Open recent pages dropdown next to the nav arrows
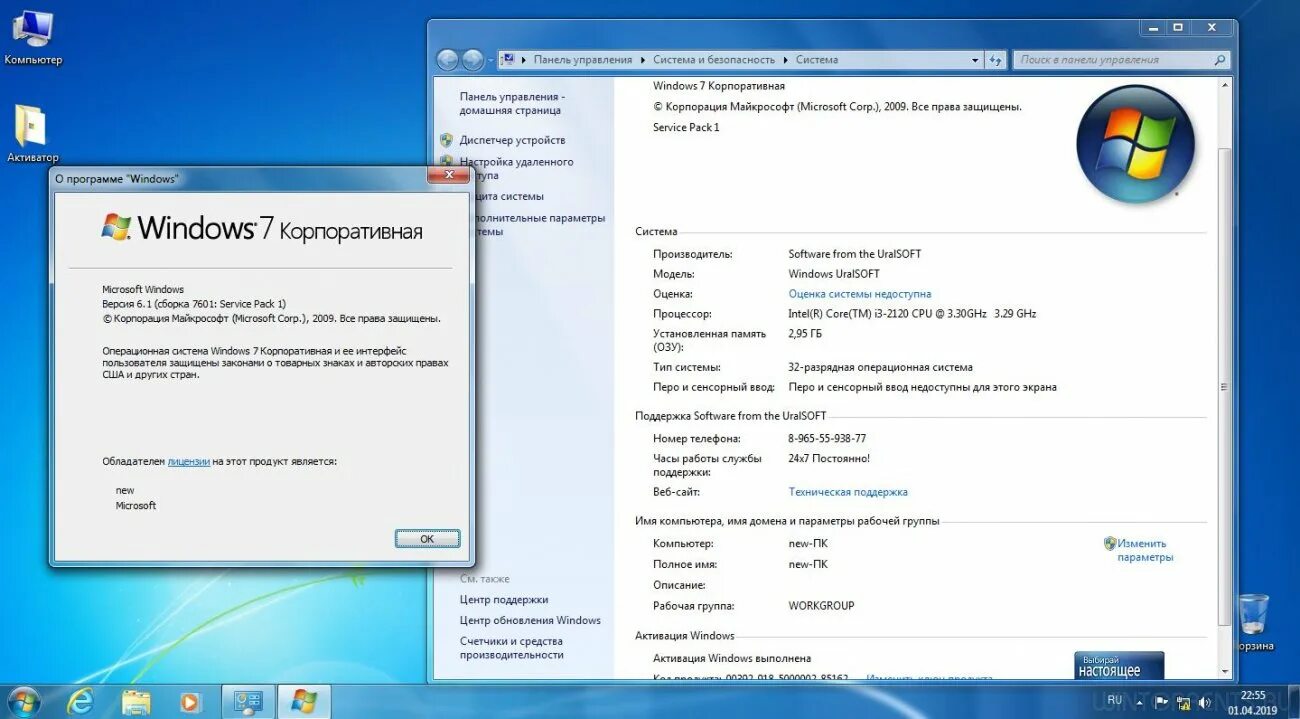Viewport: 1300px width, 719px height. 490,60
